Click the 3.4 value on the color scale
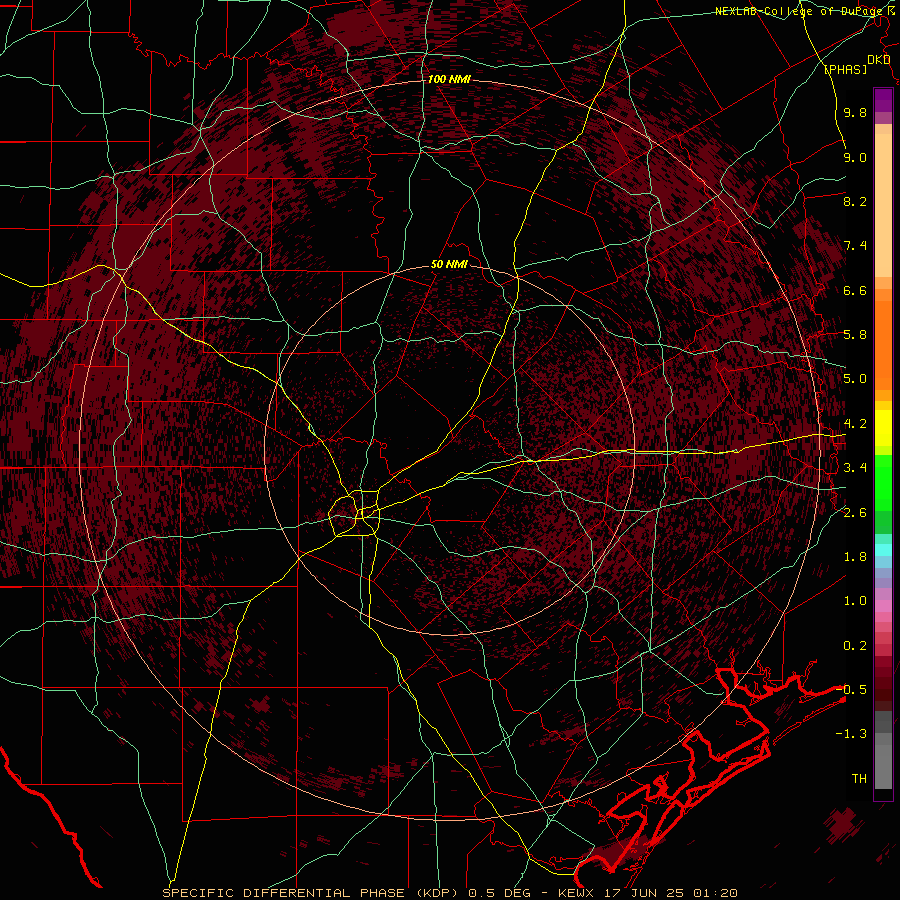This screenshot has width=900, height=900. 855,468
